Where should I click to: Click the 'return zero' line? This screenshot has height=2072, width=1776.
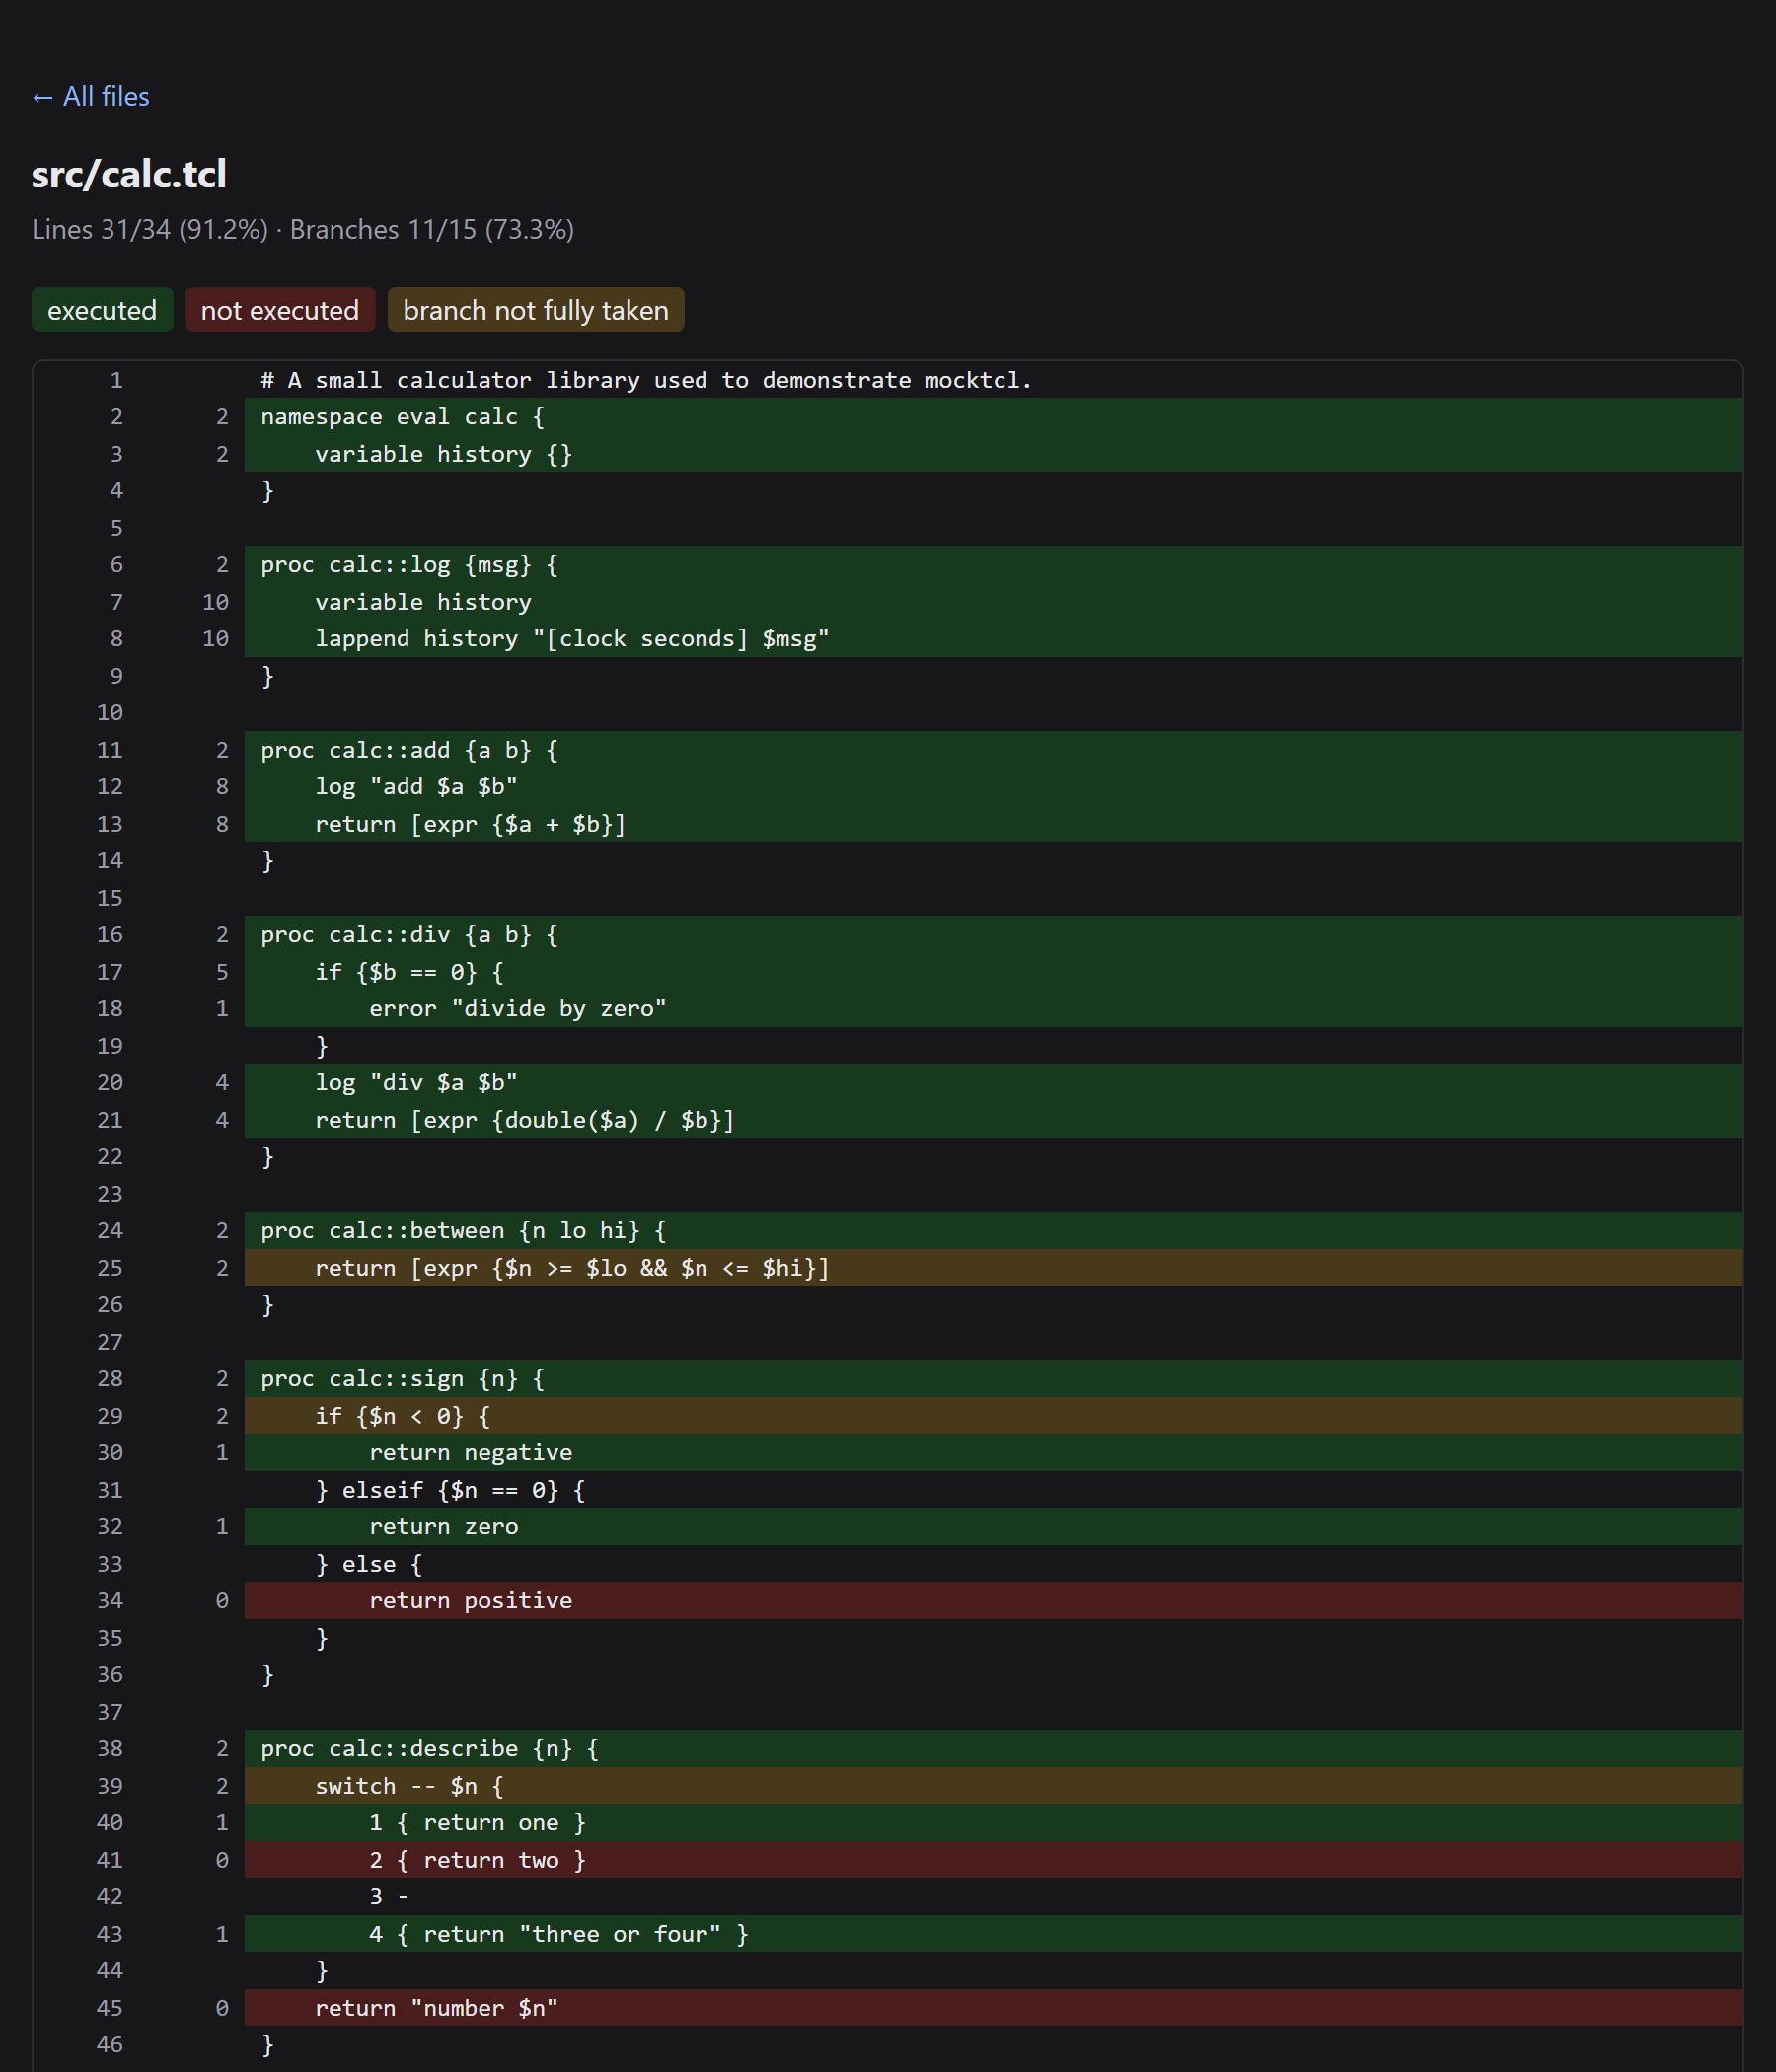tap(994, 1527)
